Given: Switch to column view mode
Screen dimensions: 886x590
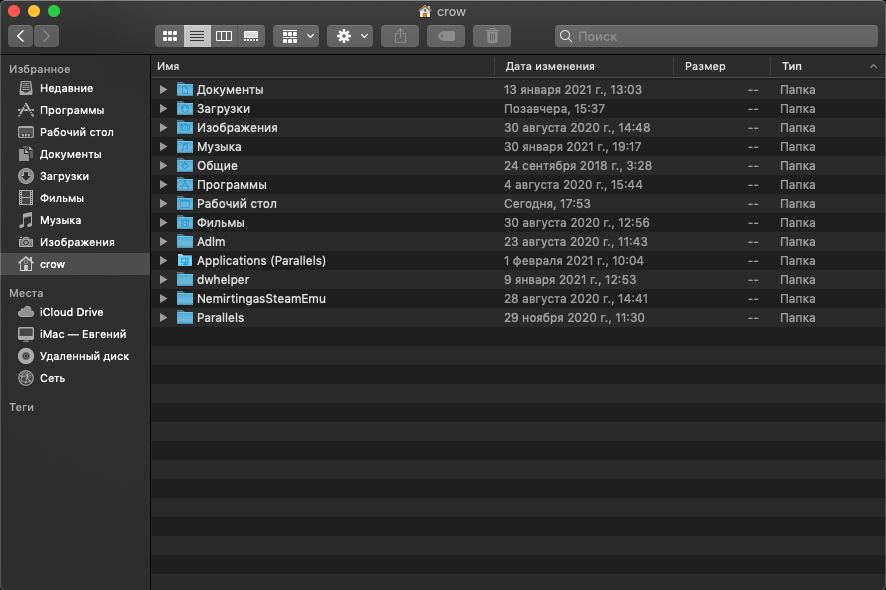Looking at the screenshot, I should point(224,36).
